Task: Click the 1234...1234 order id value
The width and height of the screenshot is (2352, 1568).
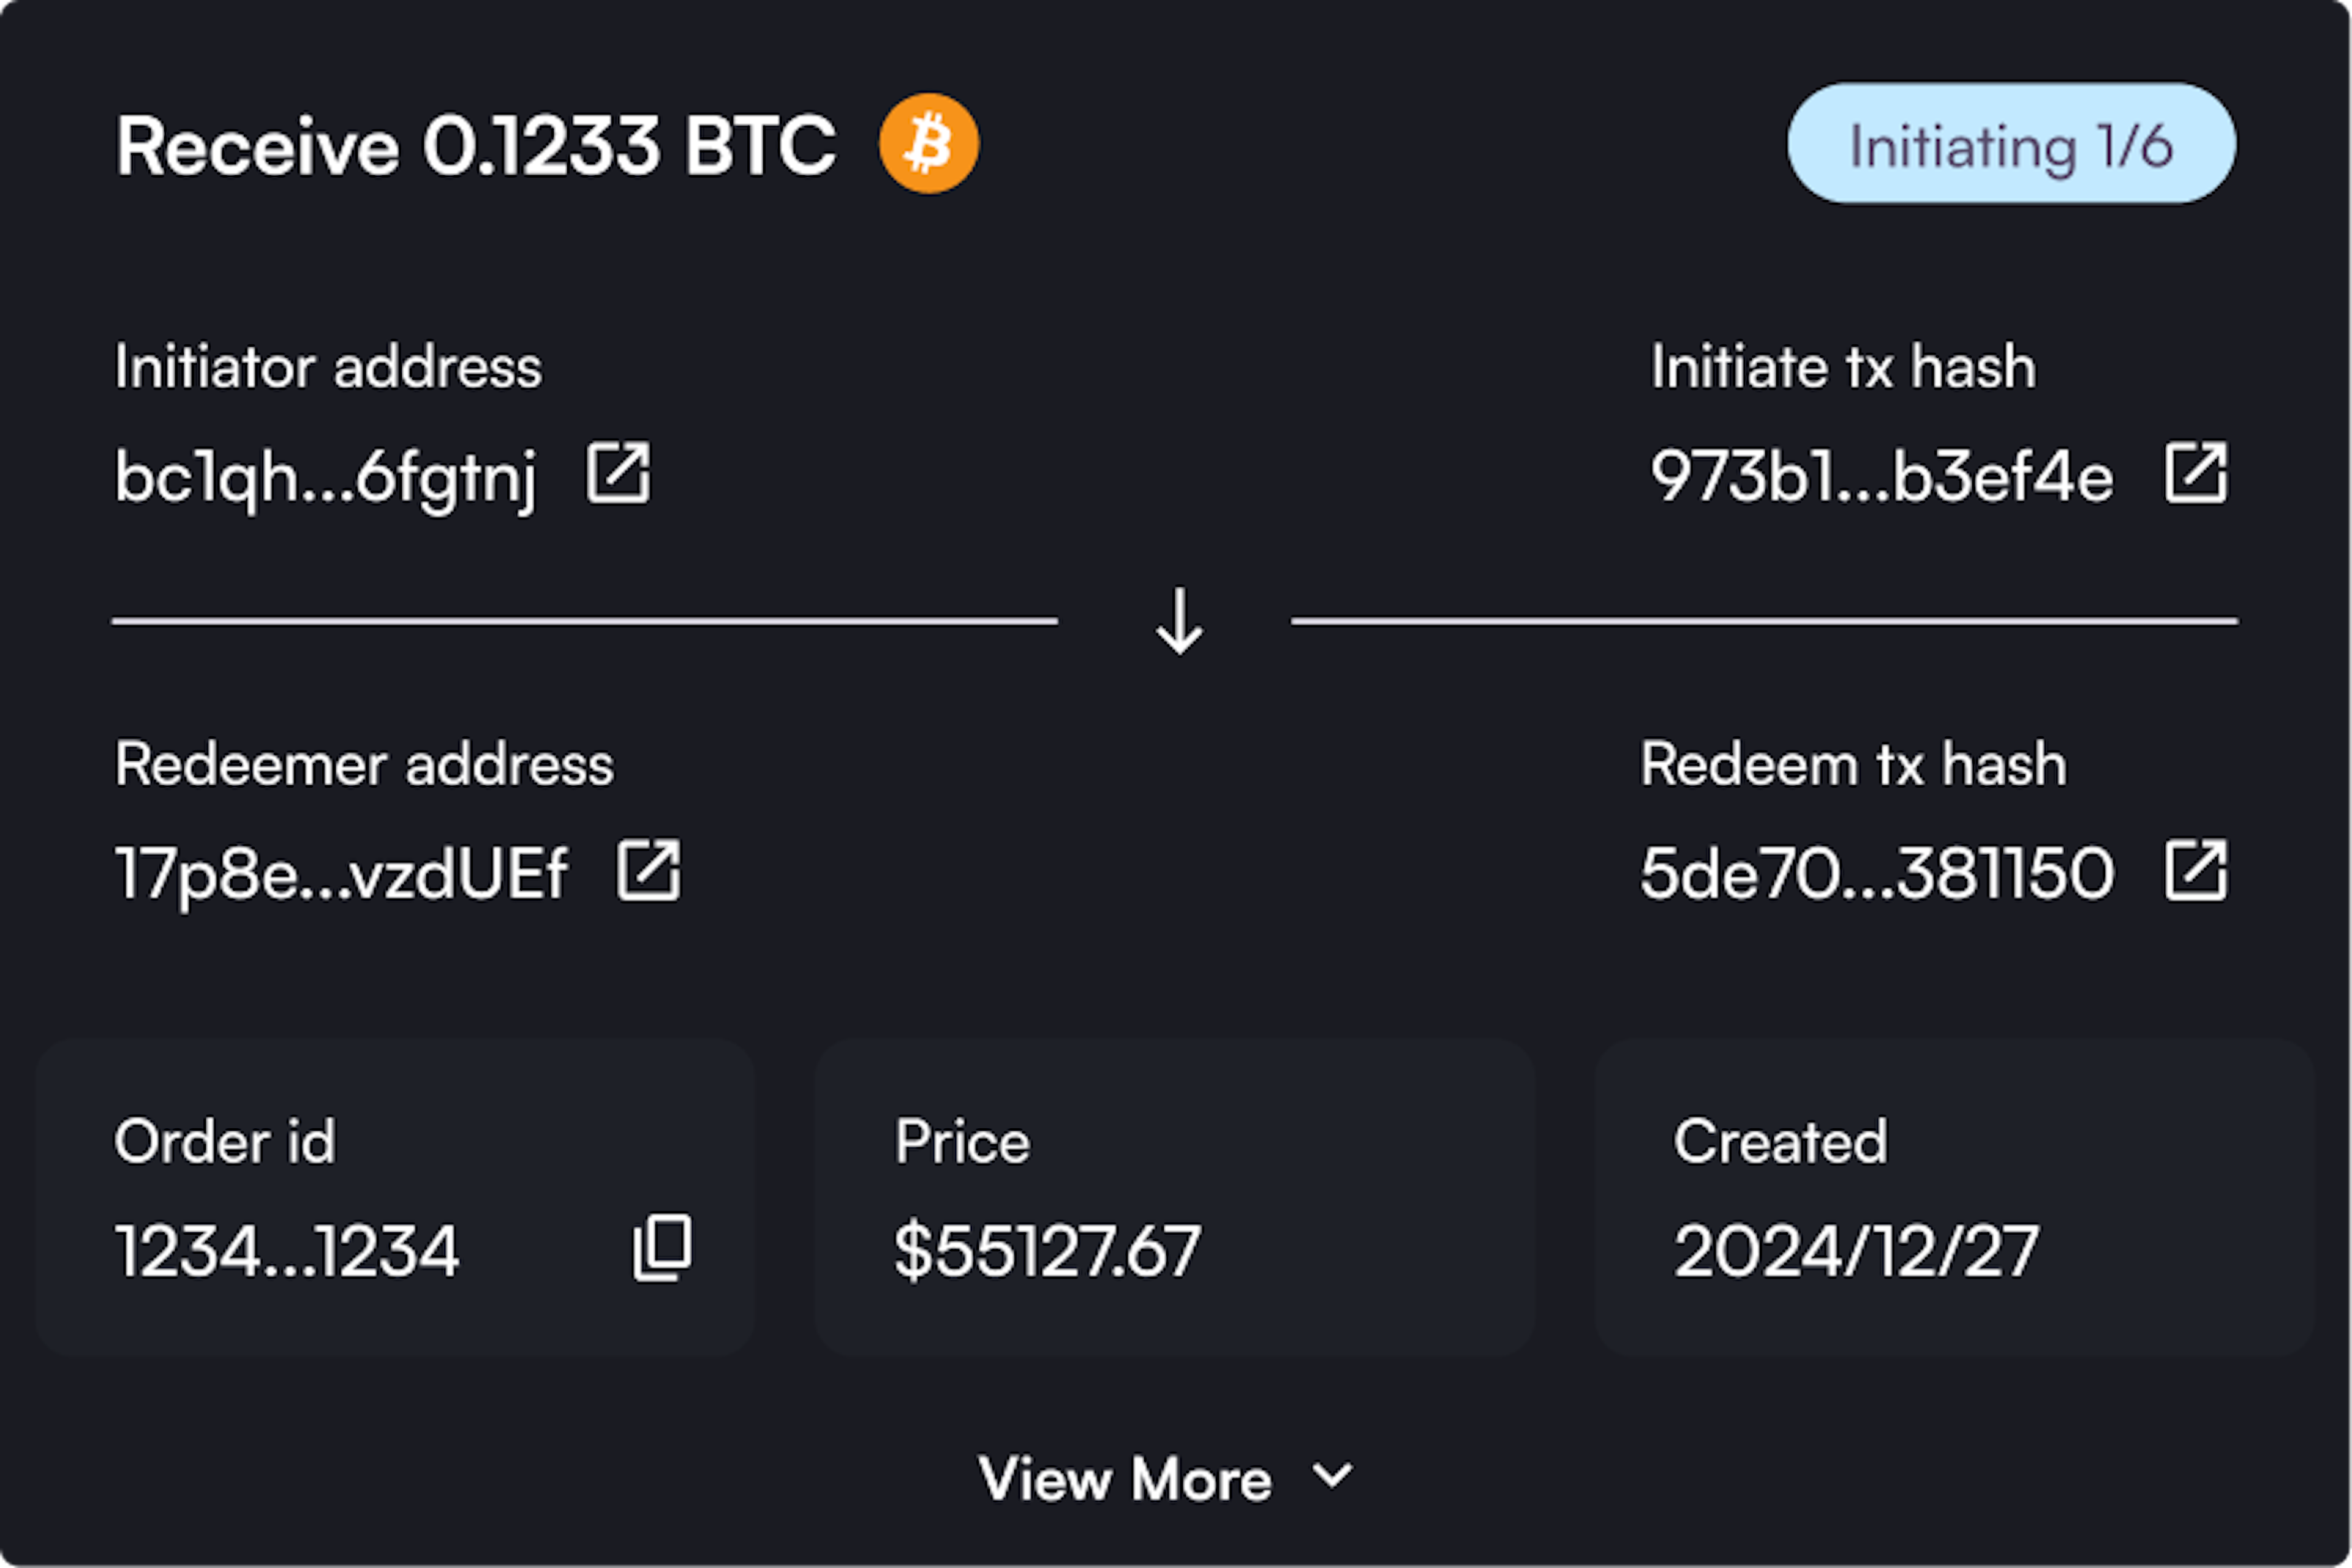Action: 287,1251
